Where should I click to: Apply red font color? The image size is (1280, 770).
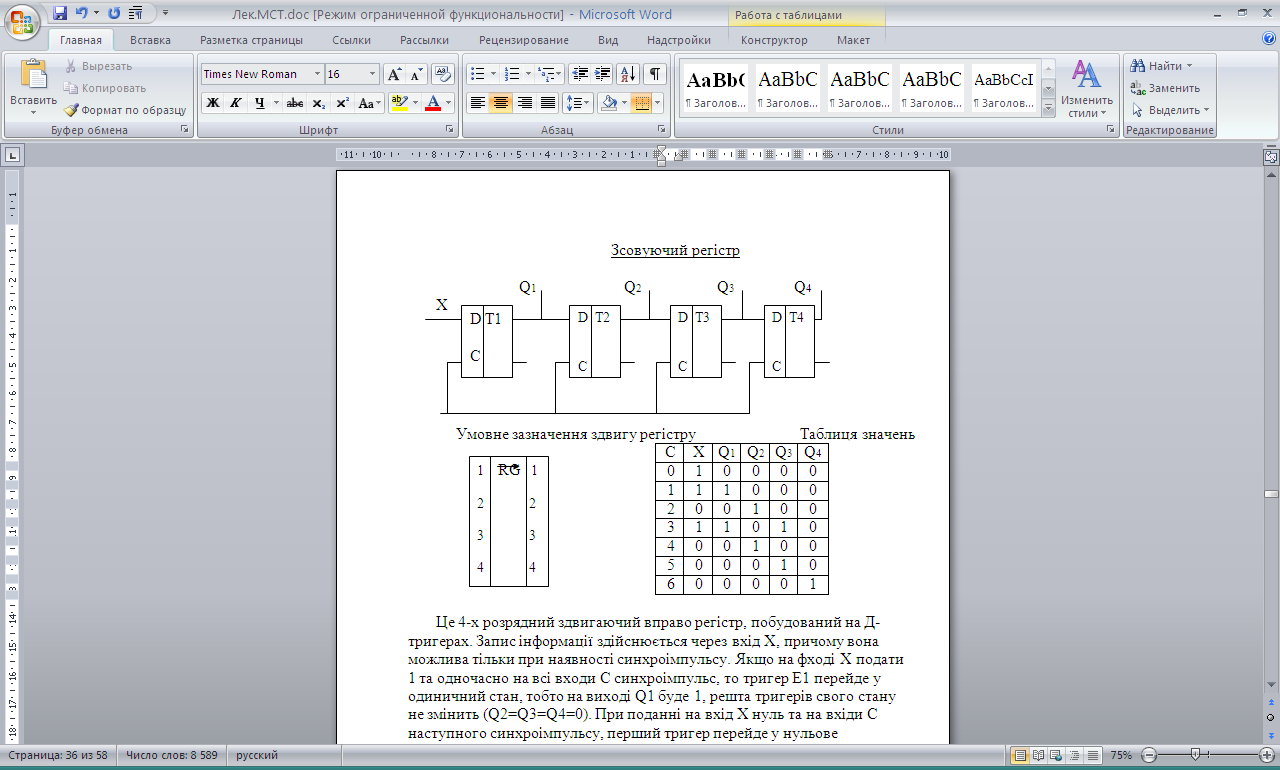point(432,102)
